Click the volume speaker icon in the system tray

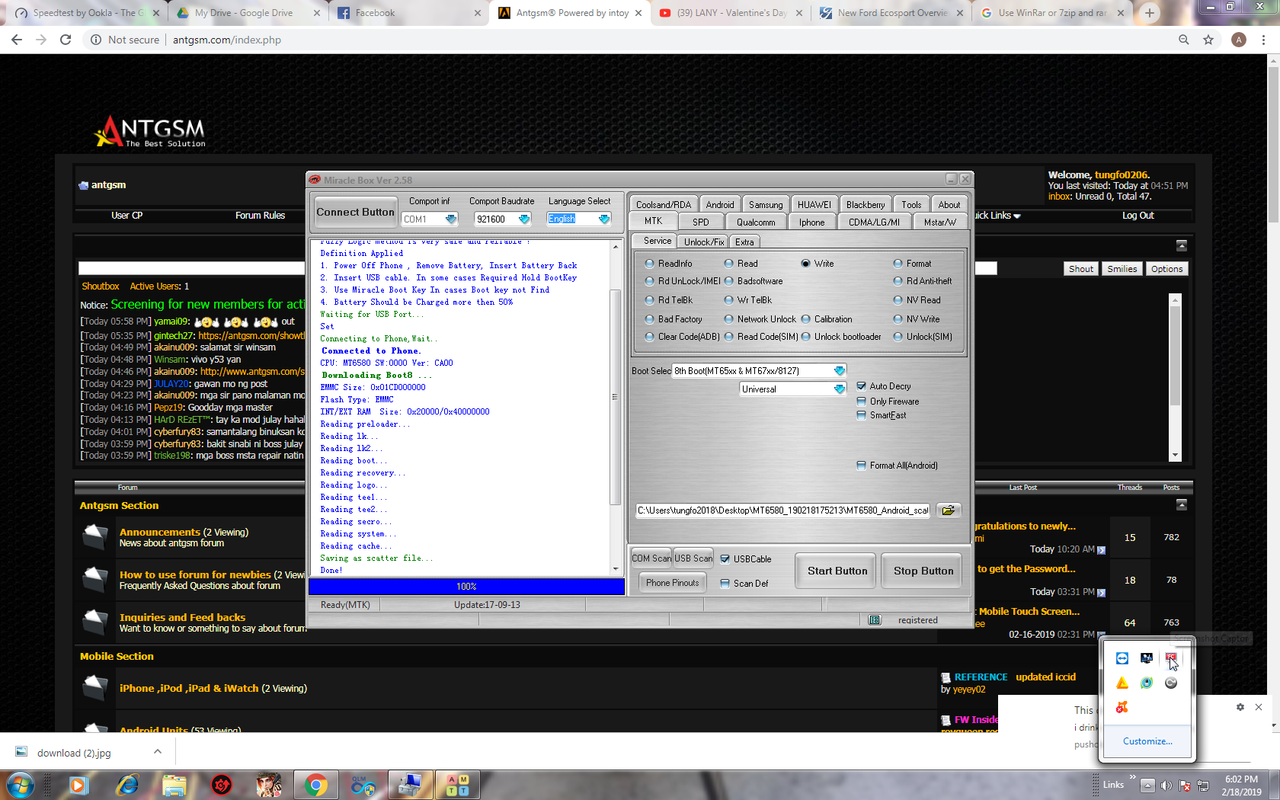pos(1166,785)
